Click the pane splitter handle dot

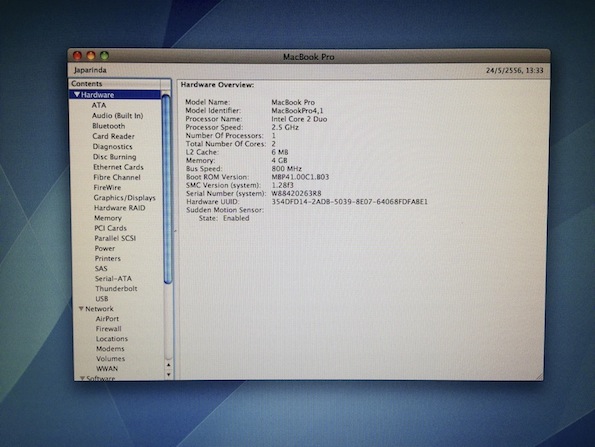pos(175,230)
